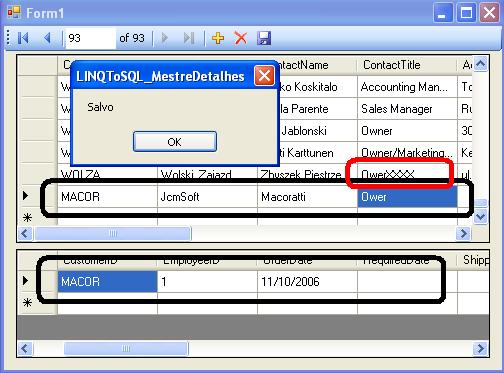The image size is (504, 373).
Task: Select the Koskitalo contact name cell
Action: tap(317, 87)
